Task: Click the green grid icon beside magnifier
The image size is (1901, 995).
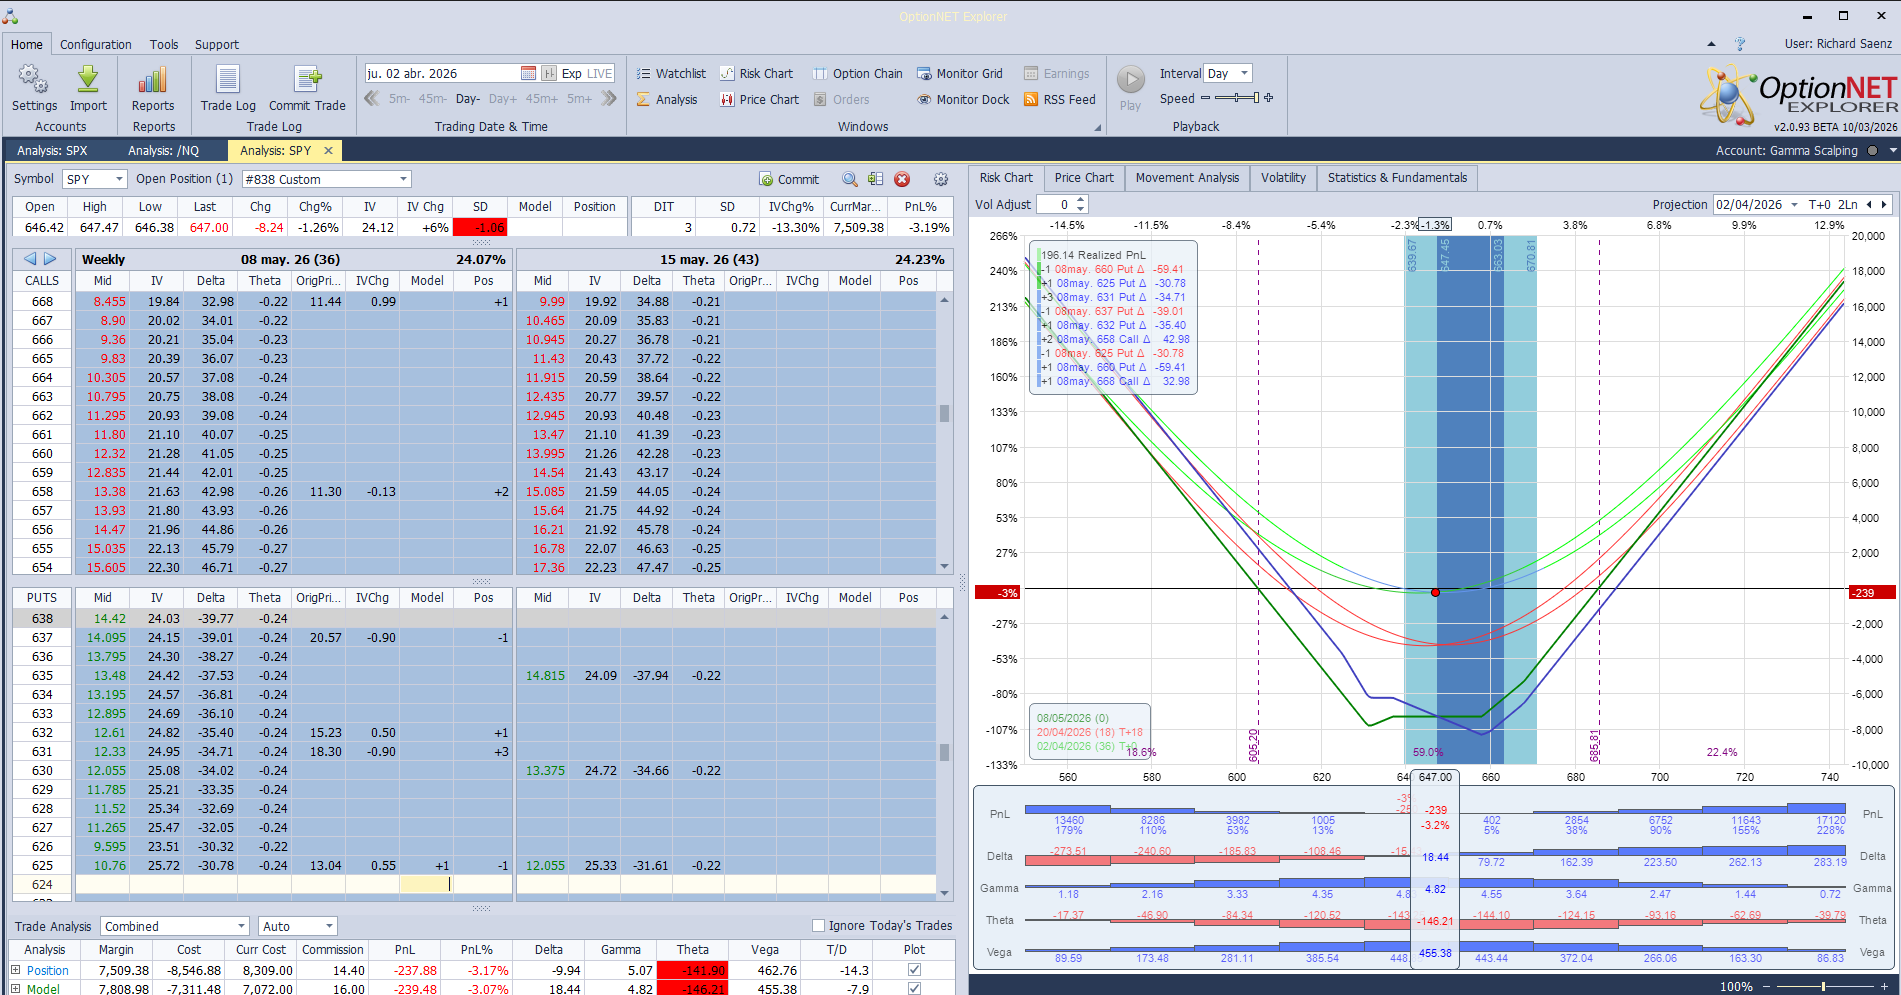Action: pyautogui.click(x=876, y=179)
